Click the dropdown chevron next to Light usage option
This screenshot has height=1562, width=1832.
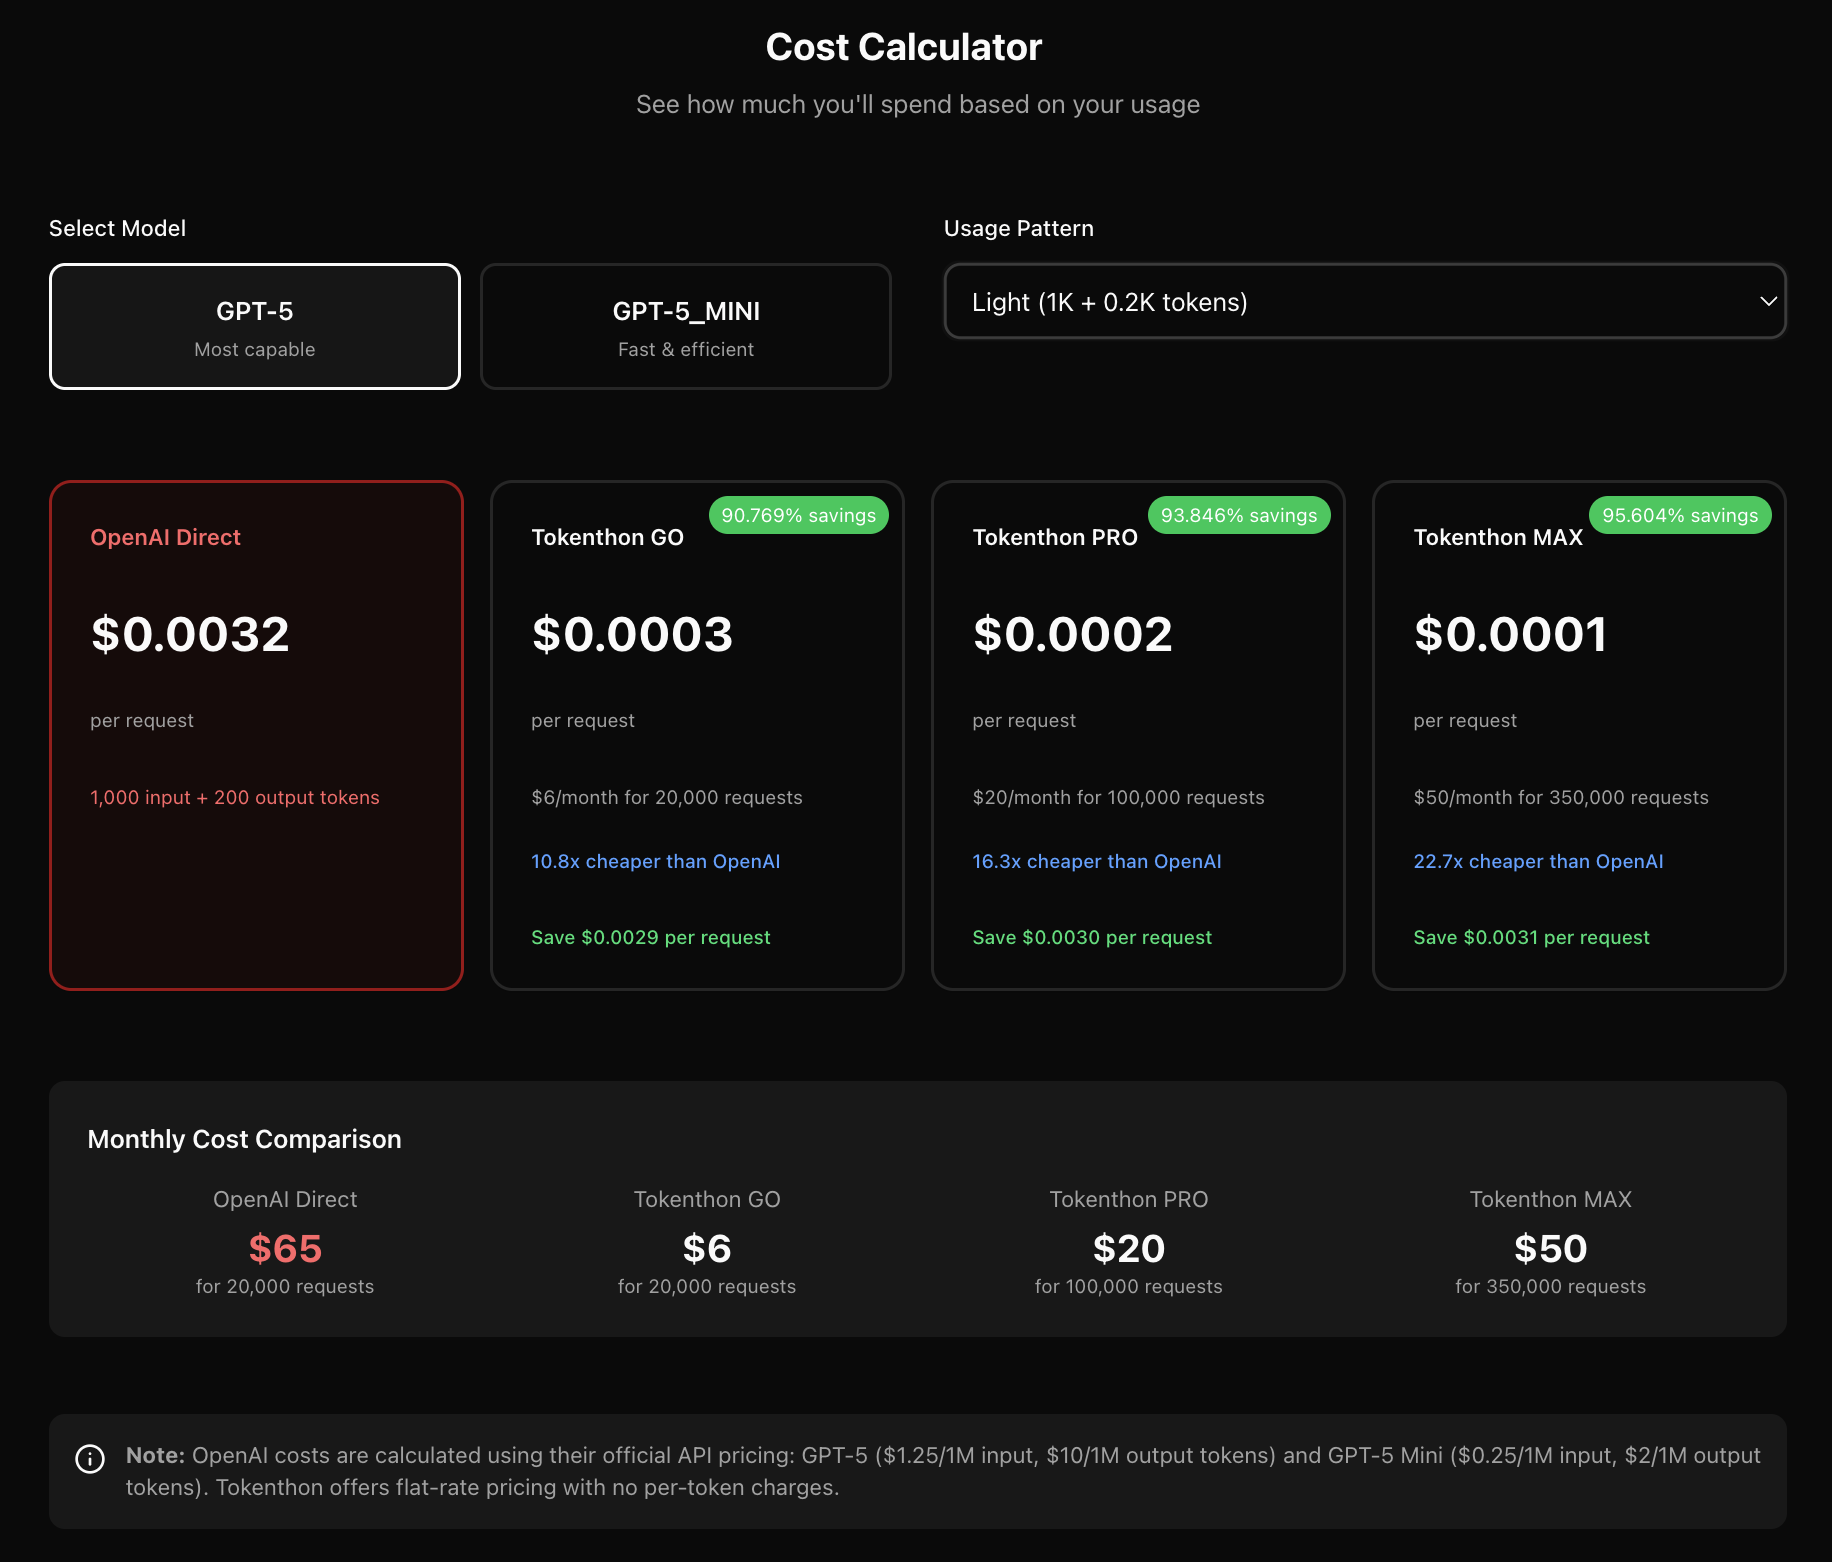click(x=1768, y=300)
